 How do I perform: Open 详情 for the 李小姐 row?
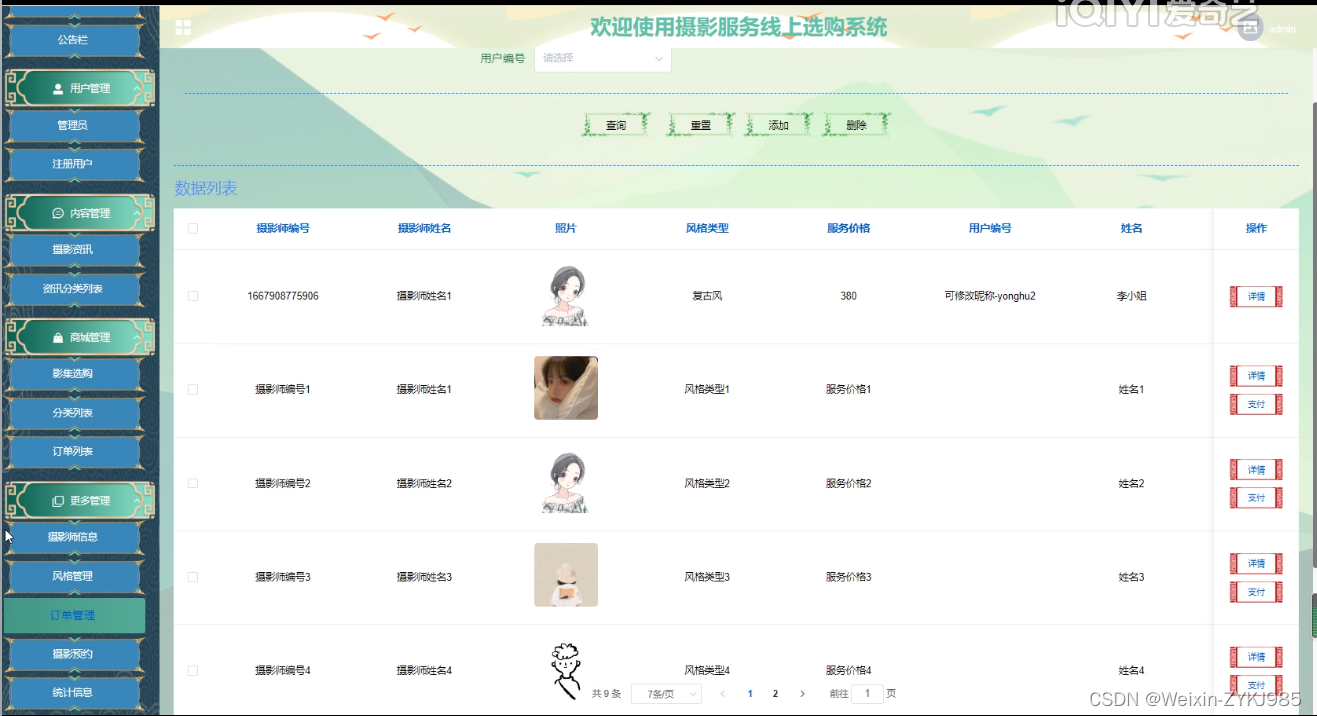(1256, 296)
